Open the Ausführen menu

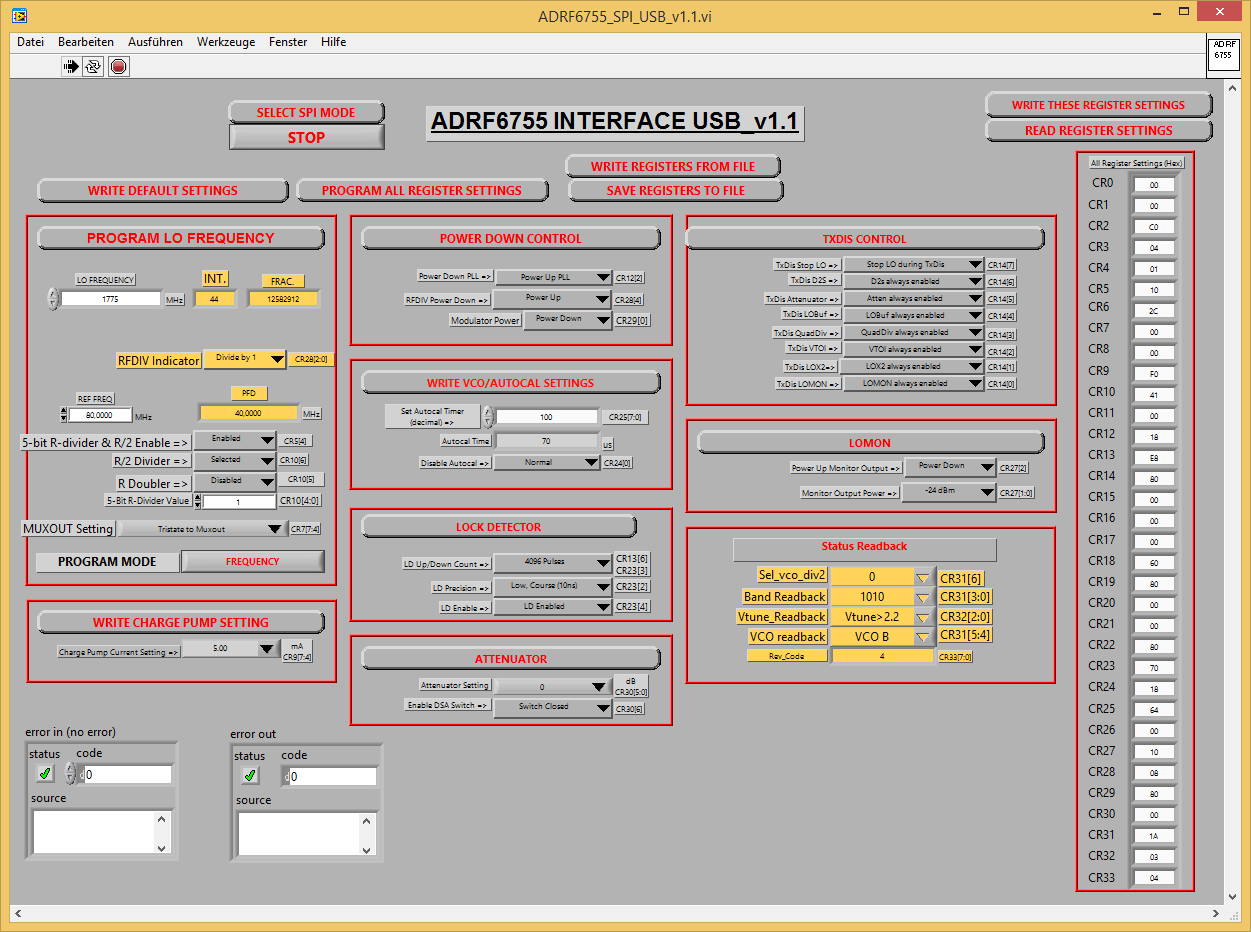(155, 42)
